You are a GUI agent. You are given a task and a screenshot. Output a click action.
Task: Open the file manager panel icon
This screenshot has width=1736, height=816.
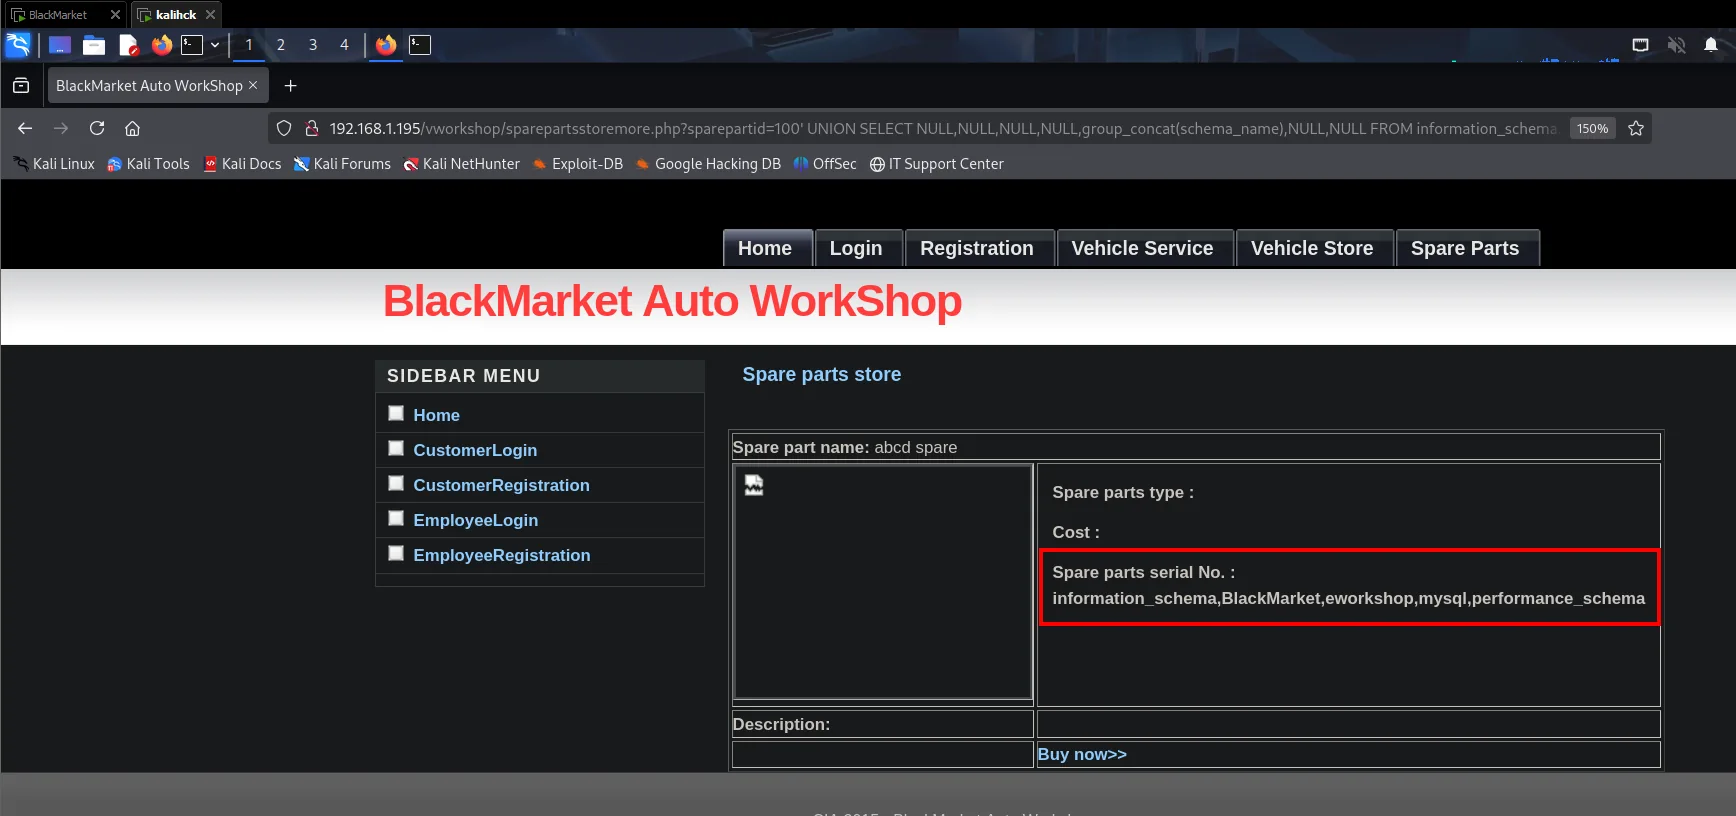coord(94,45)
